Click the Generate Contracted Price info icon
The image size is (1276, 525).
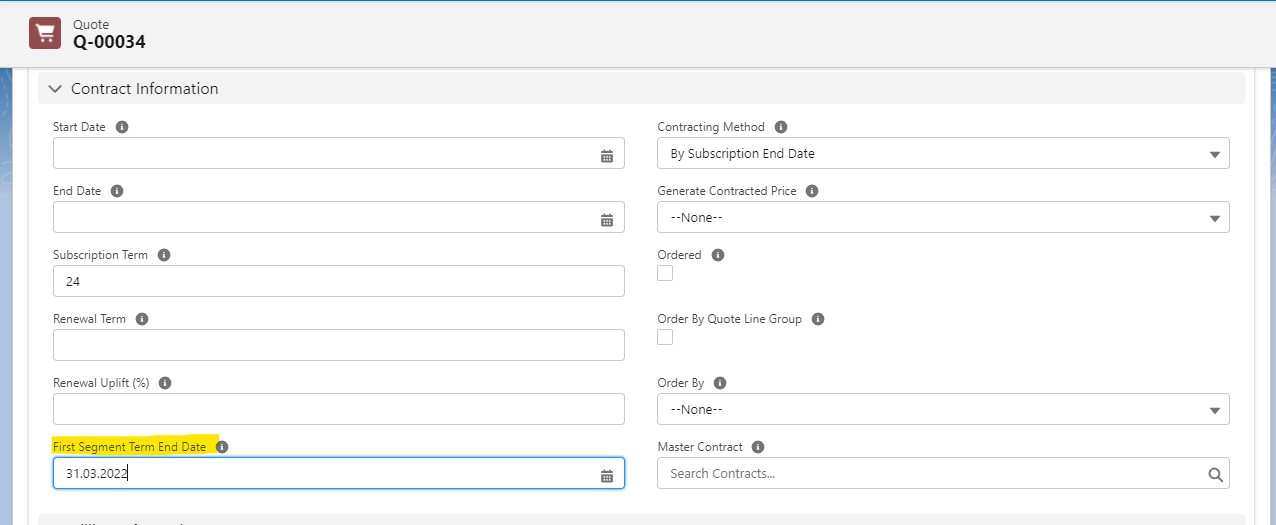pos(812,191)
